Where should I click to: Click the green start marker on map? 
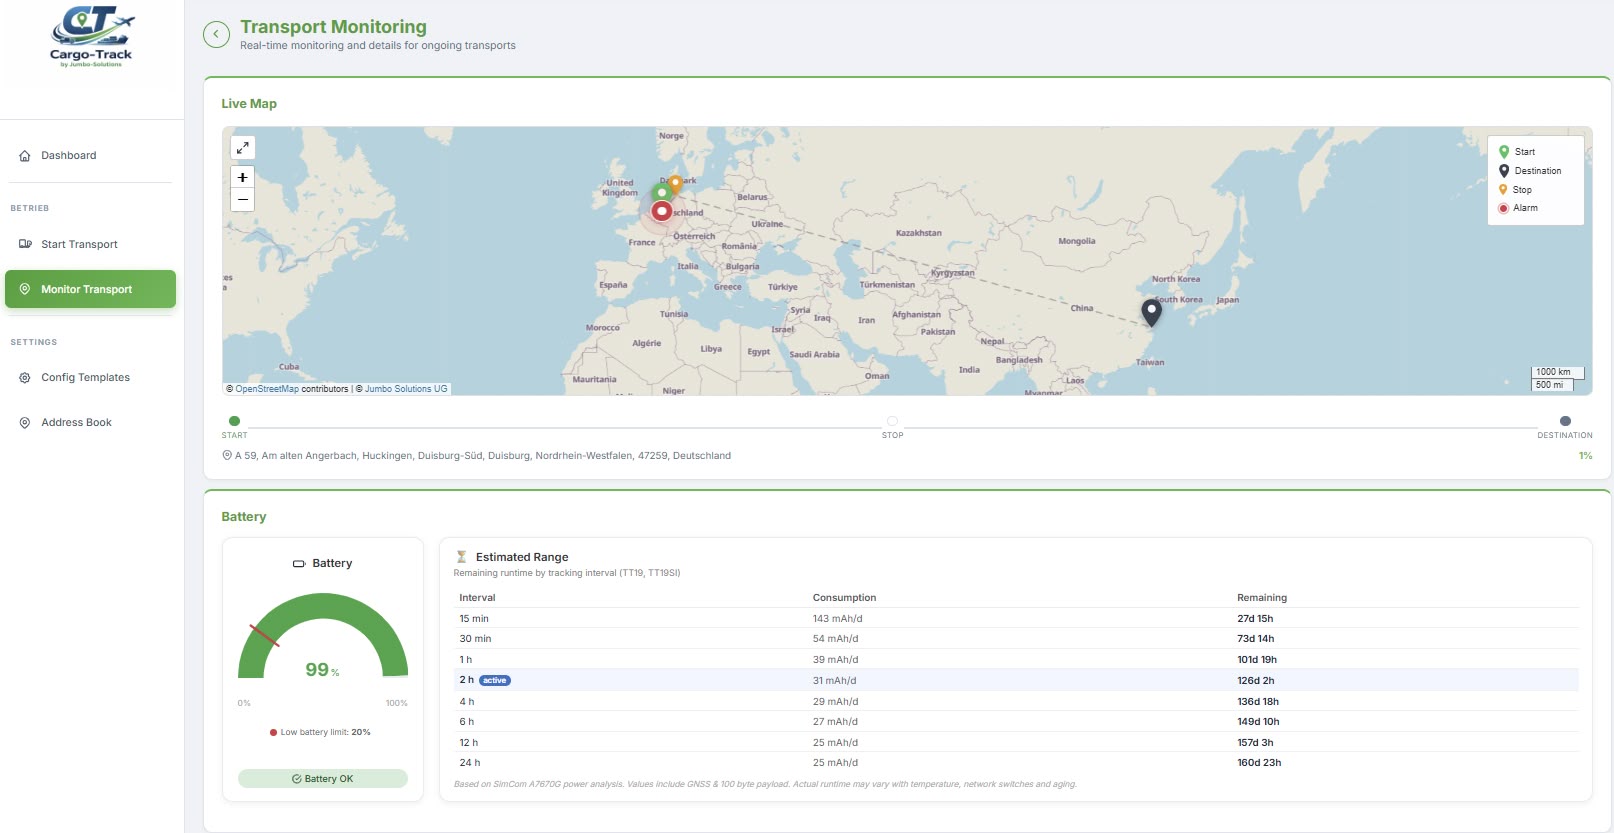click(x=661, y=192)
